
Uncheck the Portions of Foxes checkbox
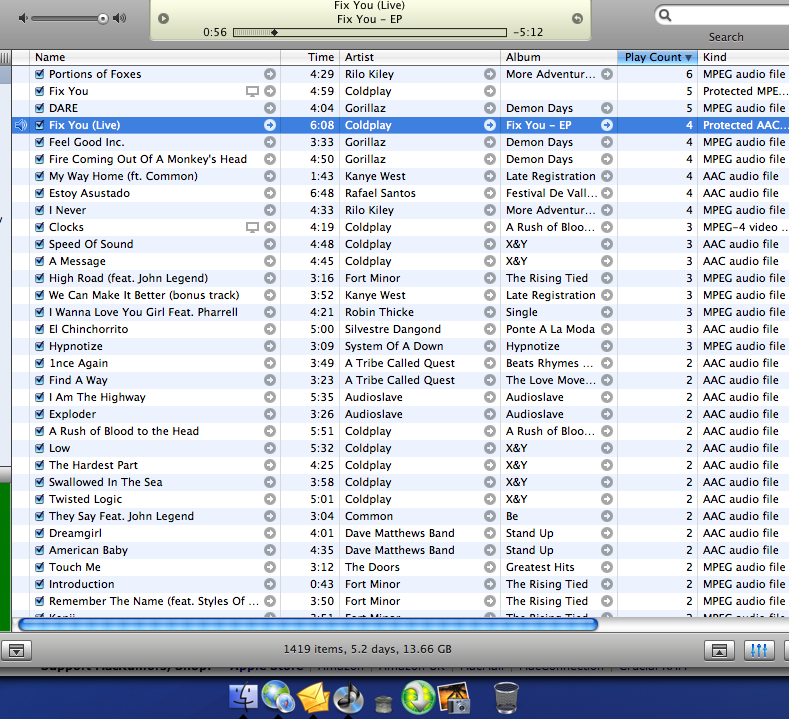pos(40,74)
